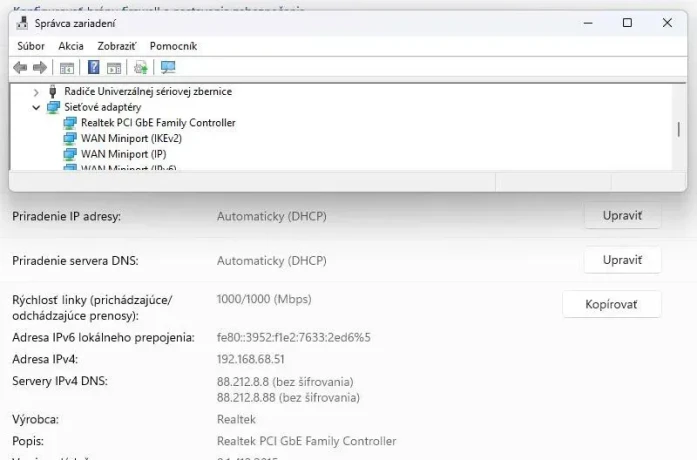Click the USB controllers plug icon
697x460 pixels.
click(52, 92)
